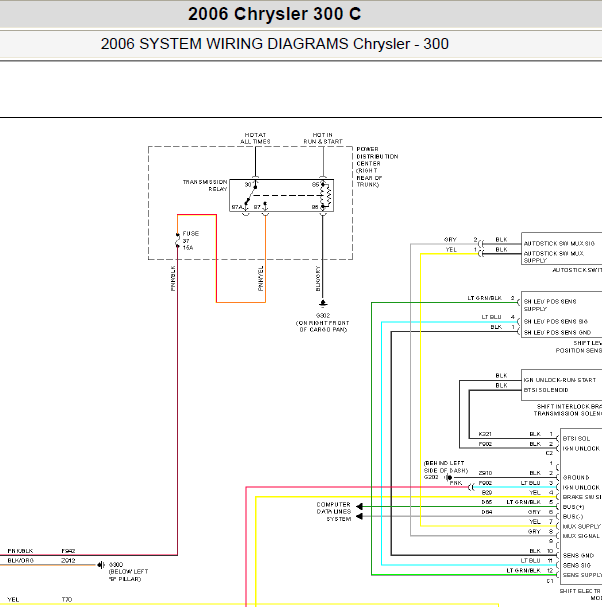This screenshot has width=602, height=607.
Task: Select the "HOT IN RUN & START" label
Action: click(x=323, y=138)
